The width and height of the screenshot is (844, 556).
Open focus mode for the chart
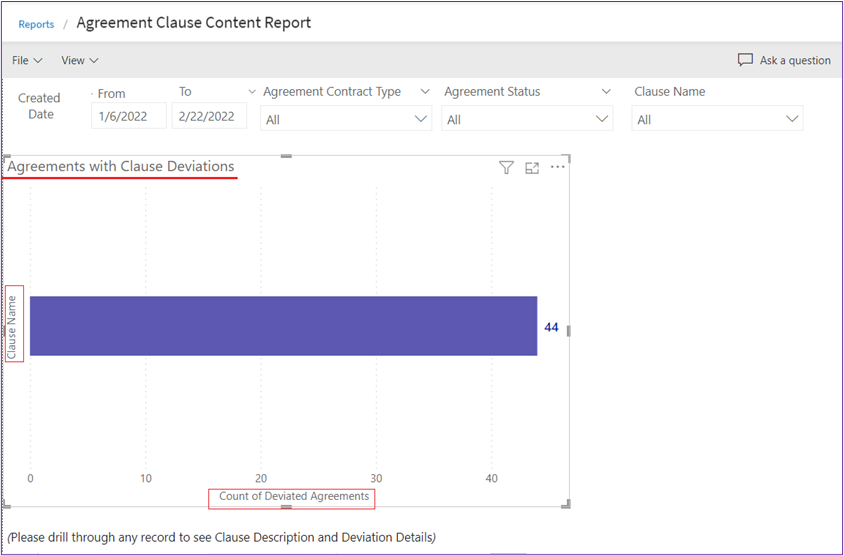(x=532, y=168)
